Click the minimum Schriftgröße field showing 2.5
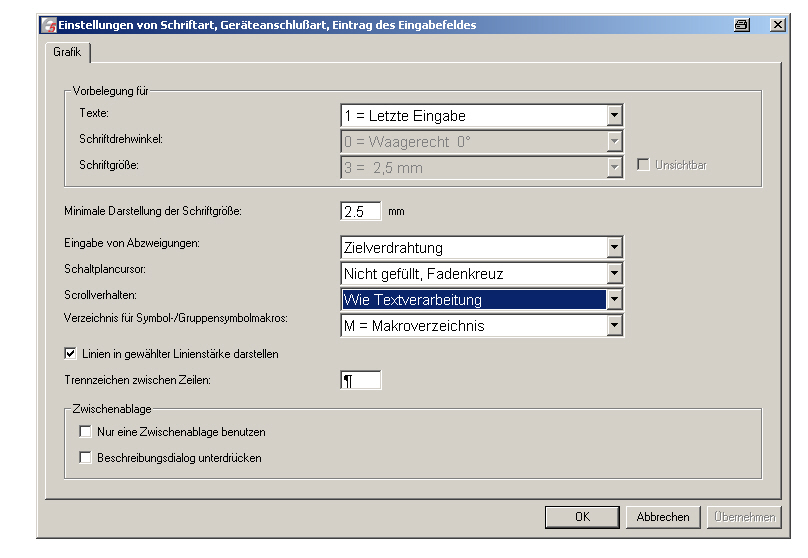 tap(361, 211)
